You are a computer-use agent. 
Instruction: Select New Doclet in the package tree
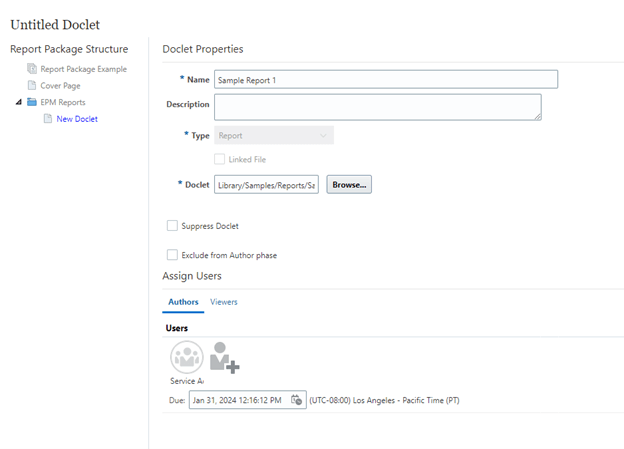click(77, 119)
